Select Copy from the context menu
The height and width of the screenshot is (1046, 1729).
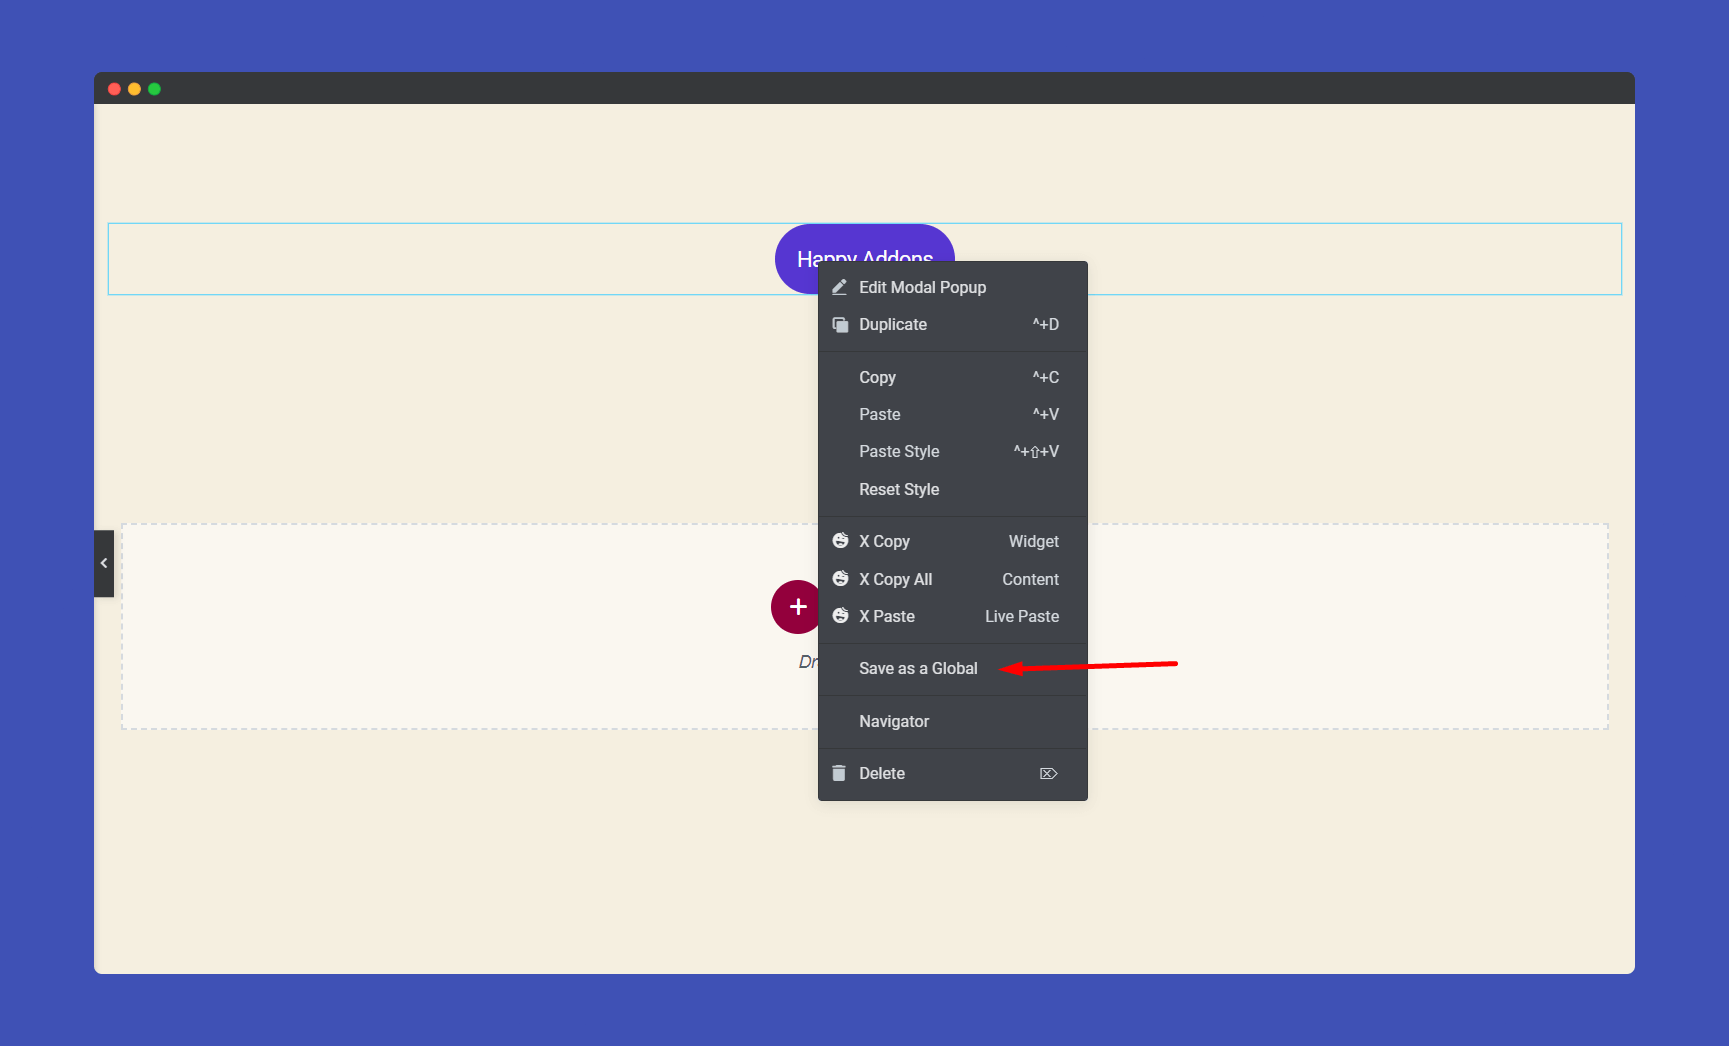[x=877, y=377]
